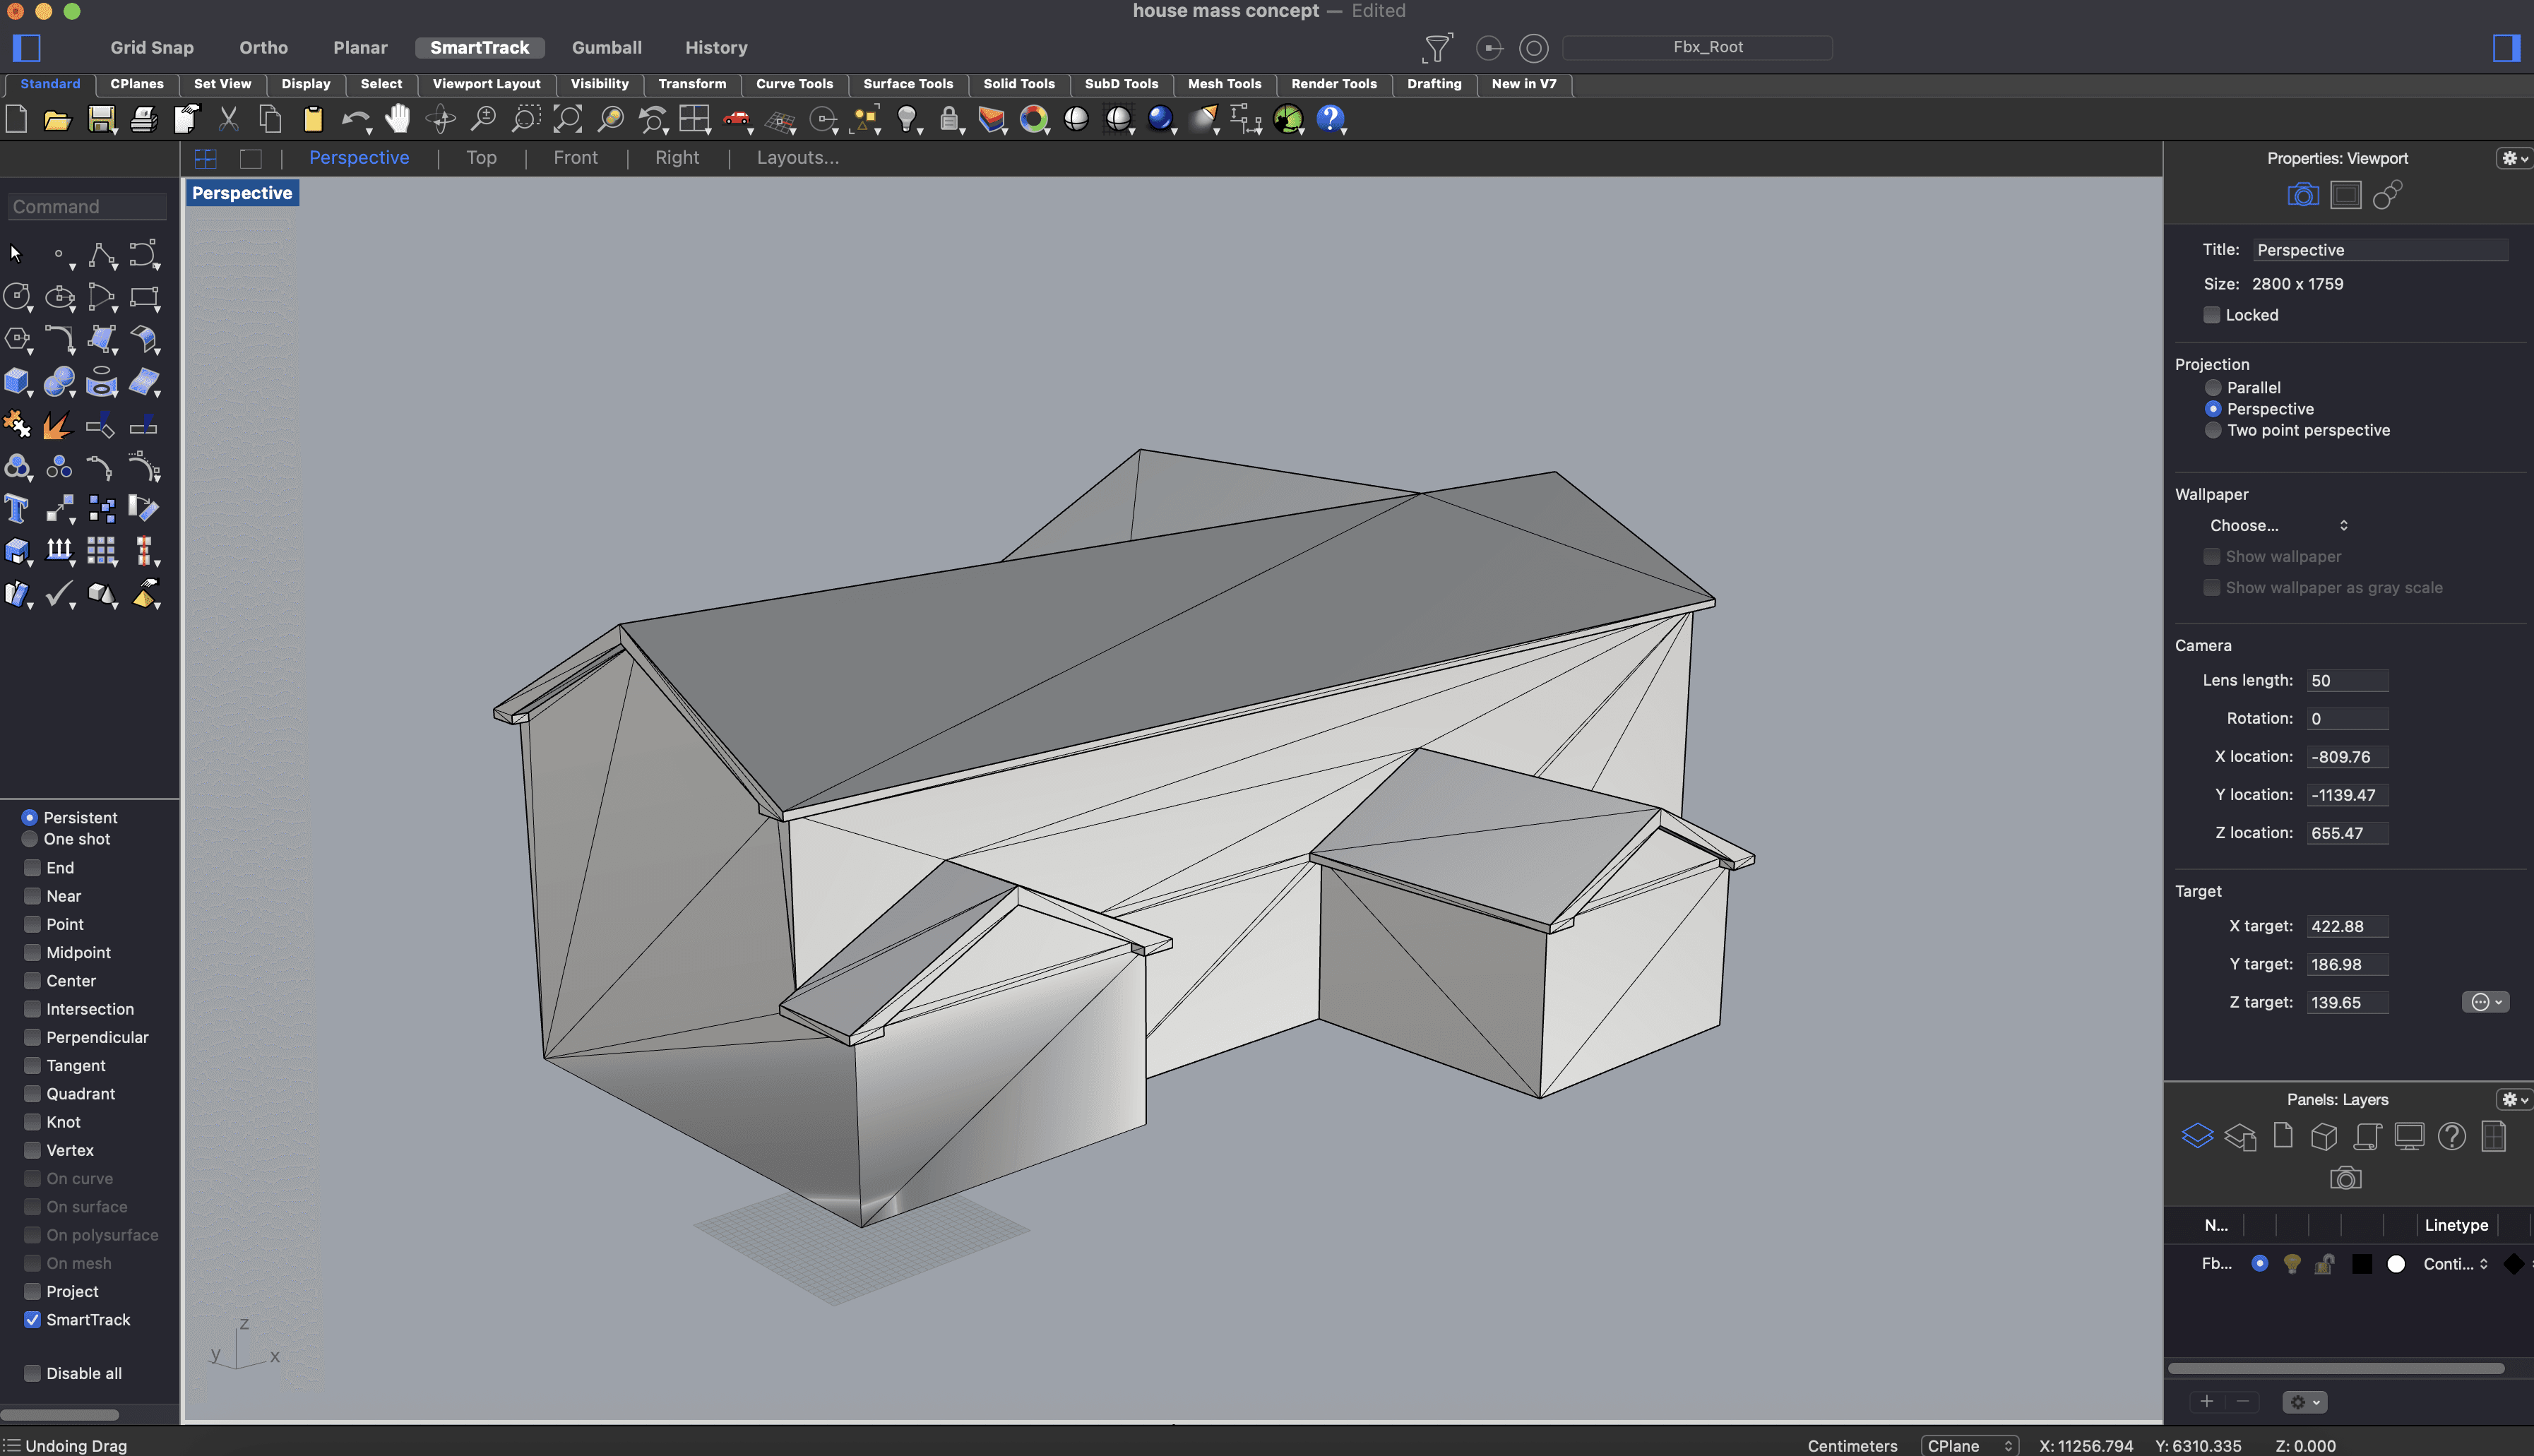Open the selection filter funnel icon

1437,47
